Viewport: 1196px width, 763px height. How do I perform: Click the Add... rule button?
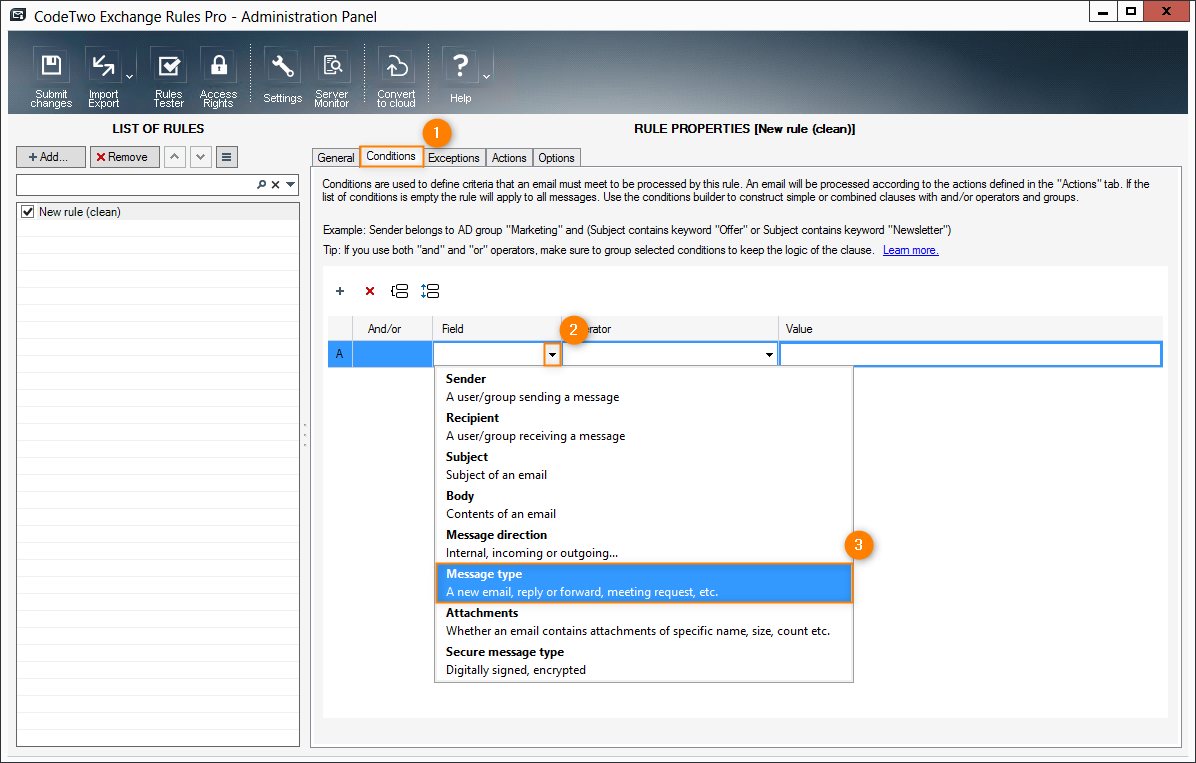coord(50,157)
